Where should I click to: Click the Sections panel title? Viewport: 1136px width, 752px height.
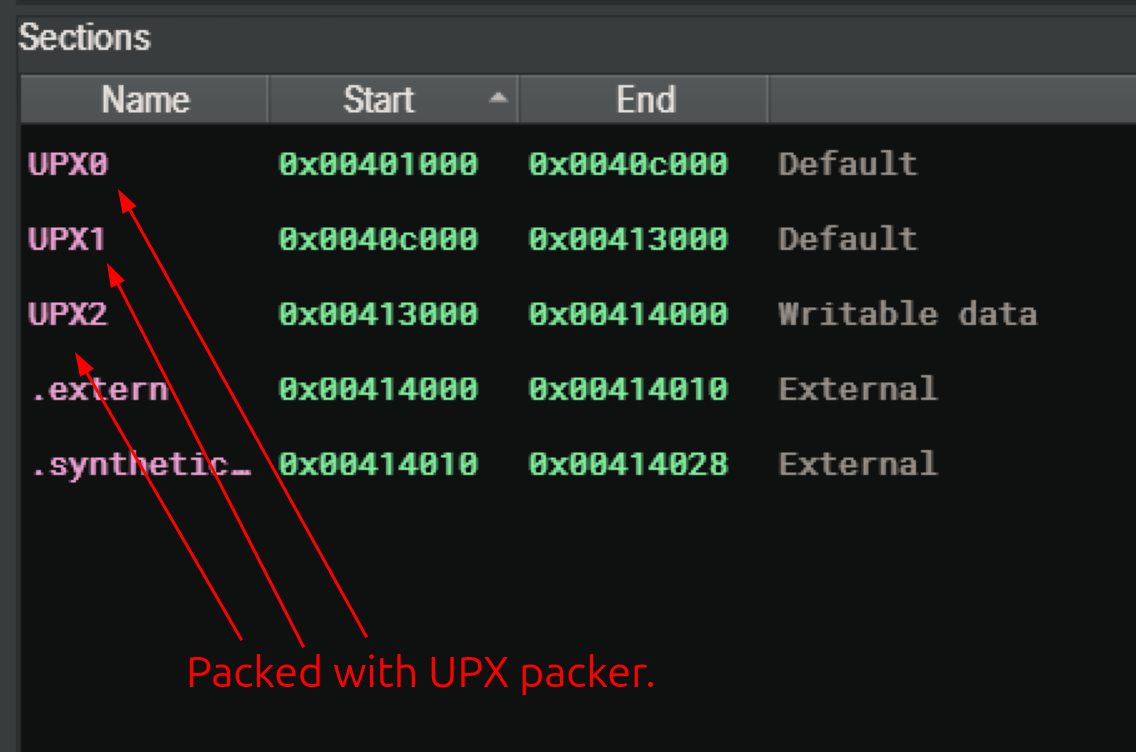click(85, 38)
